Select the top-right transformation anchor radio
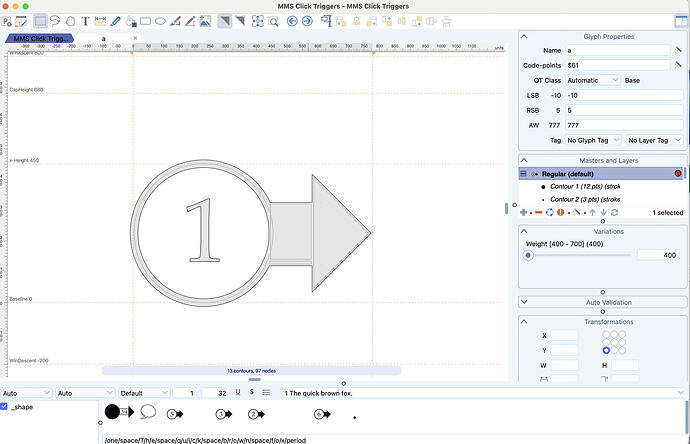The height and width of the screenshot is (444, 690). click(622, 334)
